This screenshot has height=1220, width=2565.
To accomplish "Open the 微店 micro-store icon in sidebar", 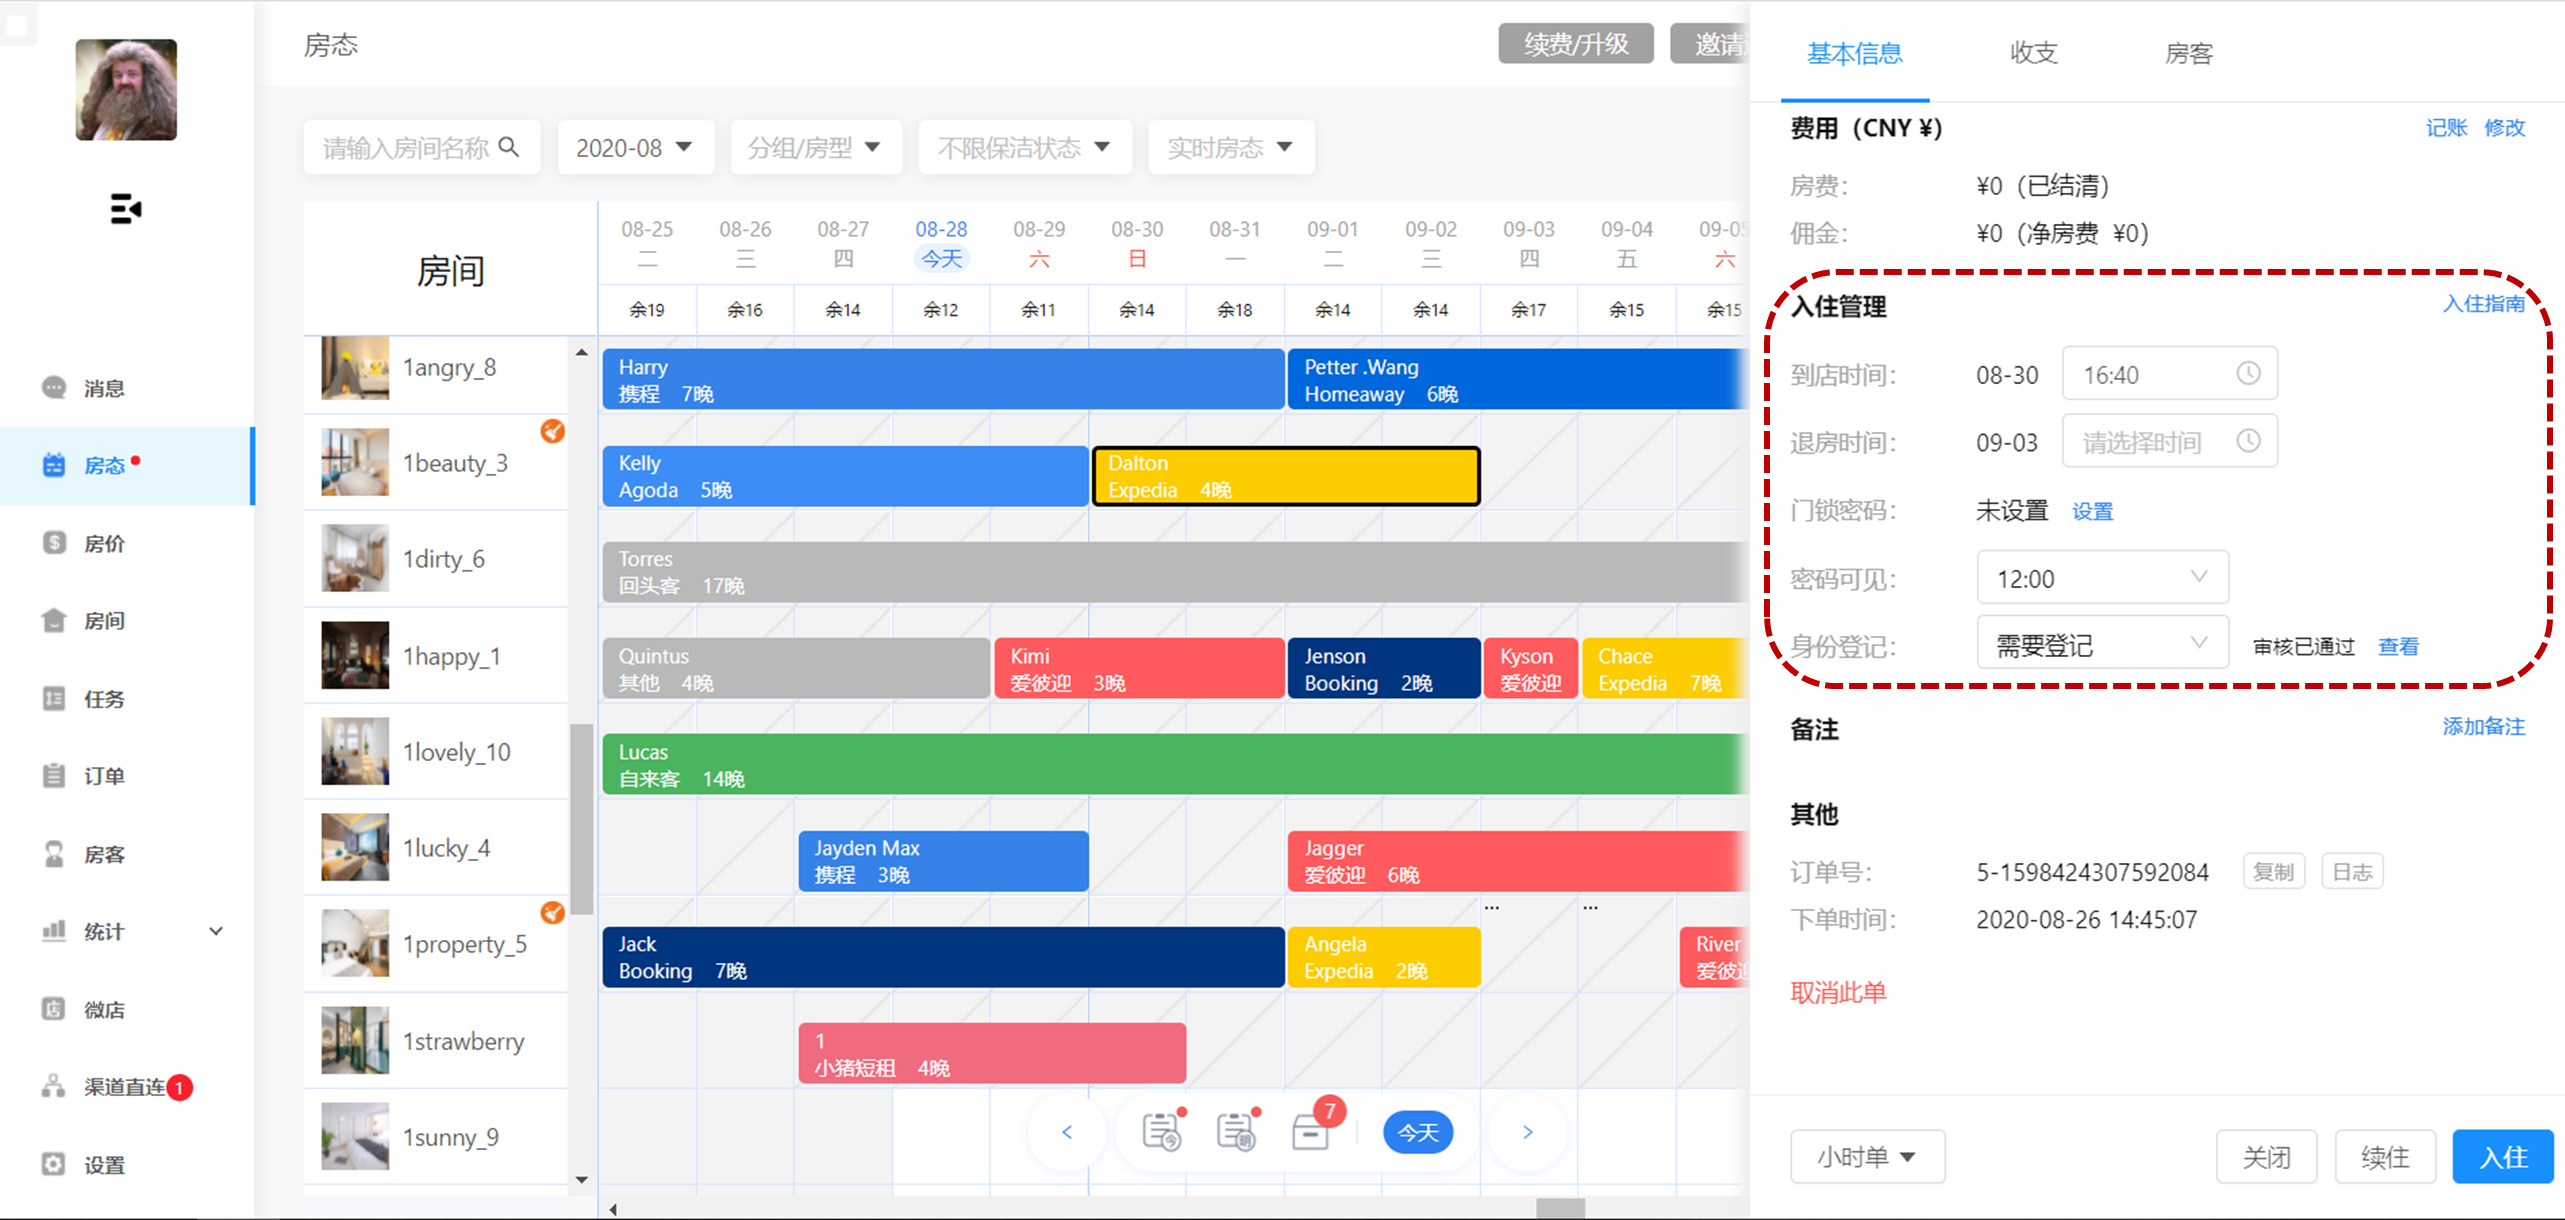I will [x=54, y=1009].
